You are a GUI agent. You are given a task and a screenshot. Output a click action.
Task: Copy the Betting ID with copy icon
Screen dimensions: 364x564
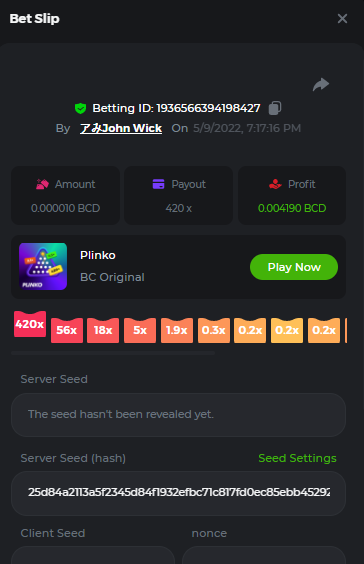[x=275, y=108]
